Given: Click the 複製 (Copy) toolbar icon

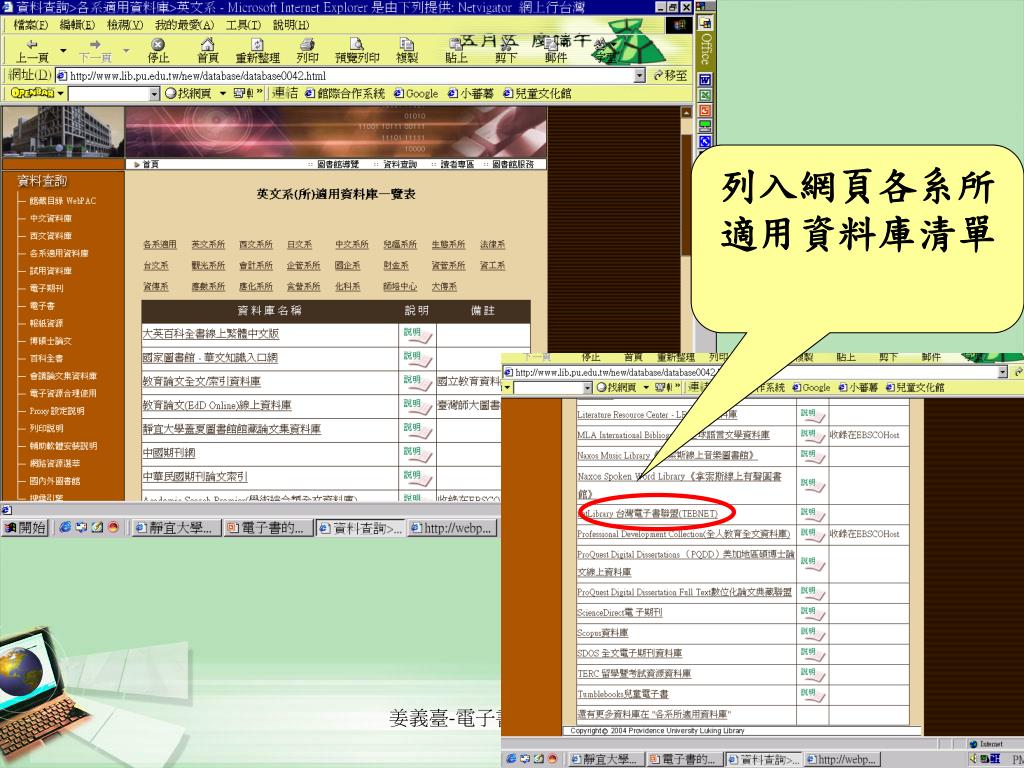Looking at the screenshot, I should (x=407, y=50).
